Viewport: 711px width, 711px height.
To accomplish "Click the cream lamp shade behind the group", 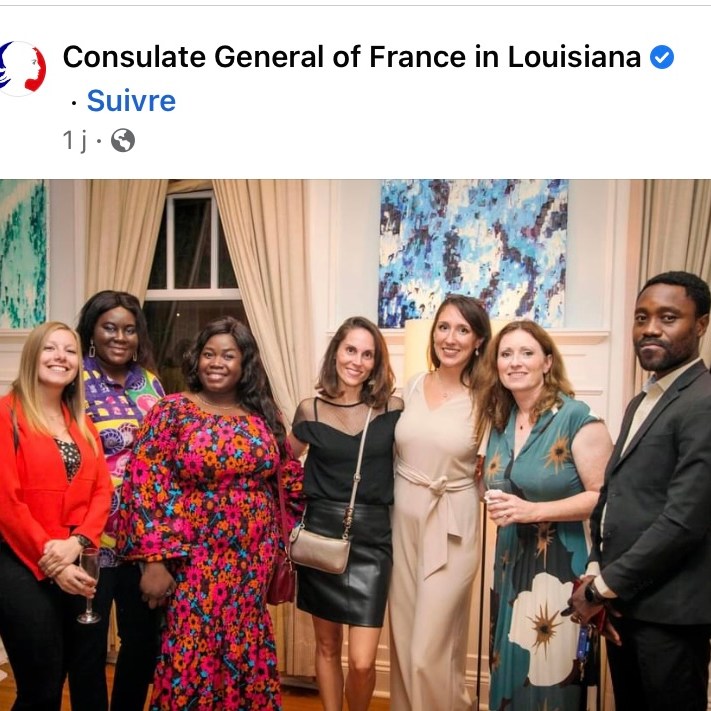I will pos(418,349).
